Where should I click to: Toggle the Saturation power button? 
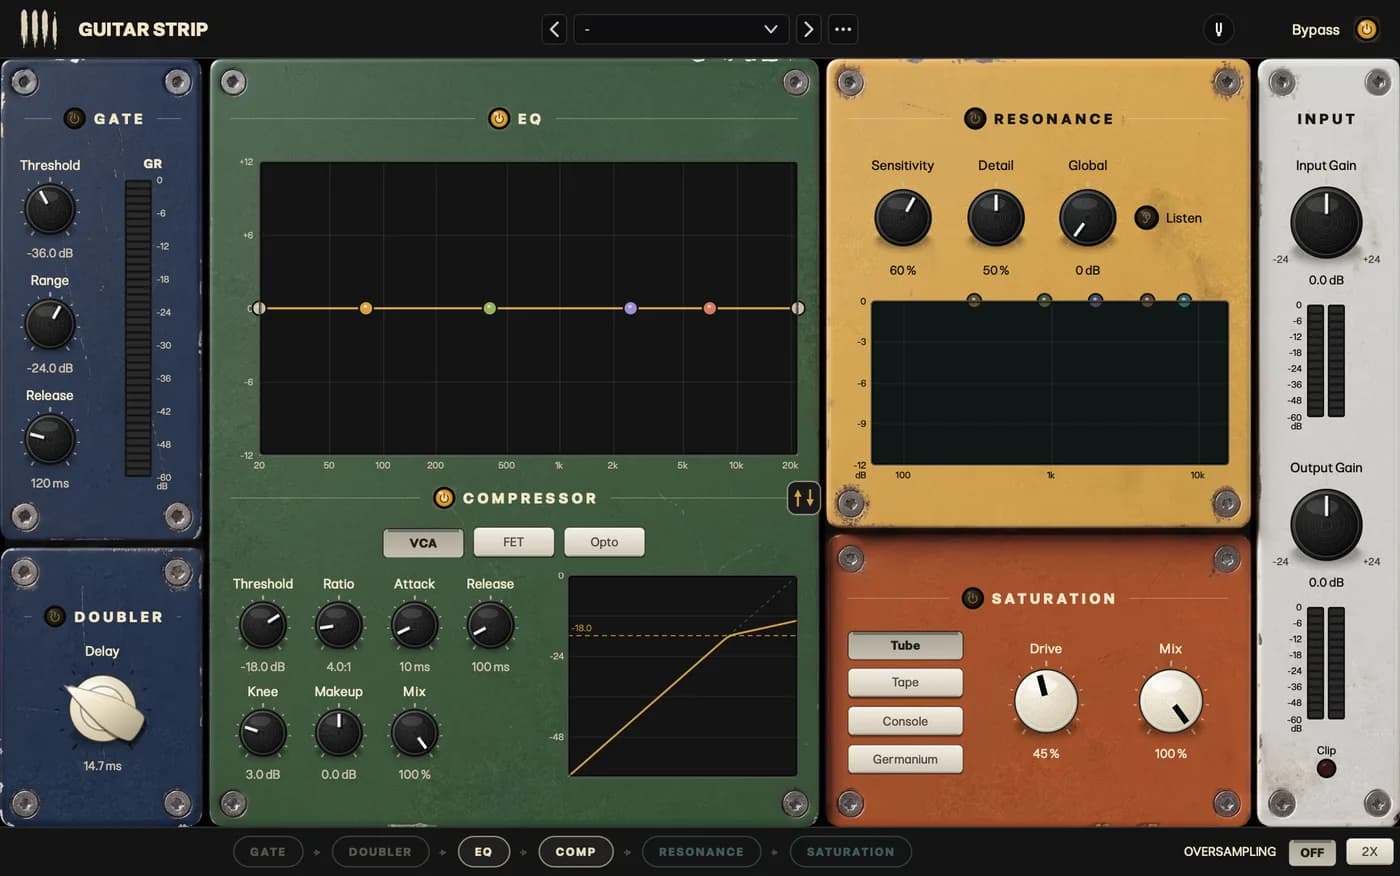coord(972,598)
